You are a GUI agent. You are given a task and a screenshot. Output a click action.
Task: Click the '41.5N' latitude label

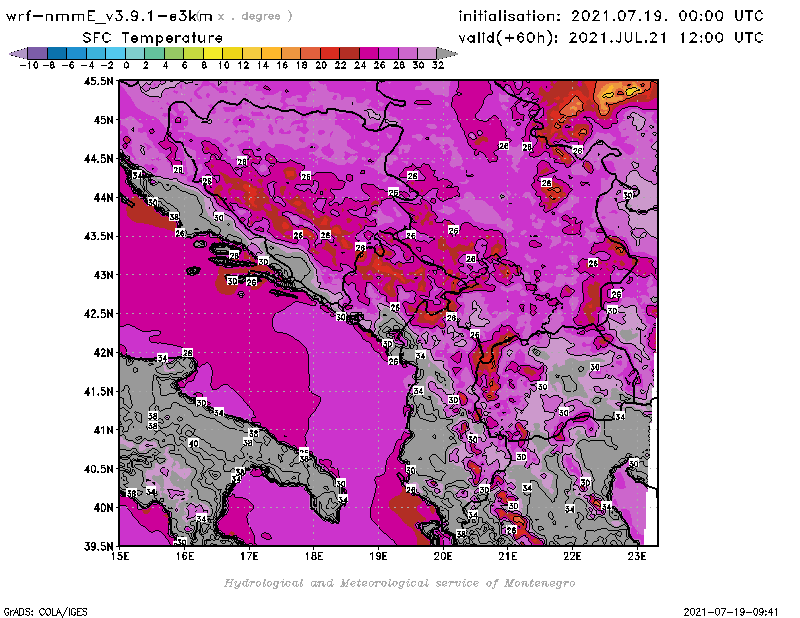pyautogui.click(x=98, y=391)
